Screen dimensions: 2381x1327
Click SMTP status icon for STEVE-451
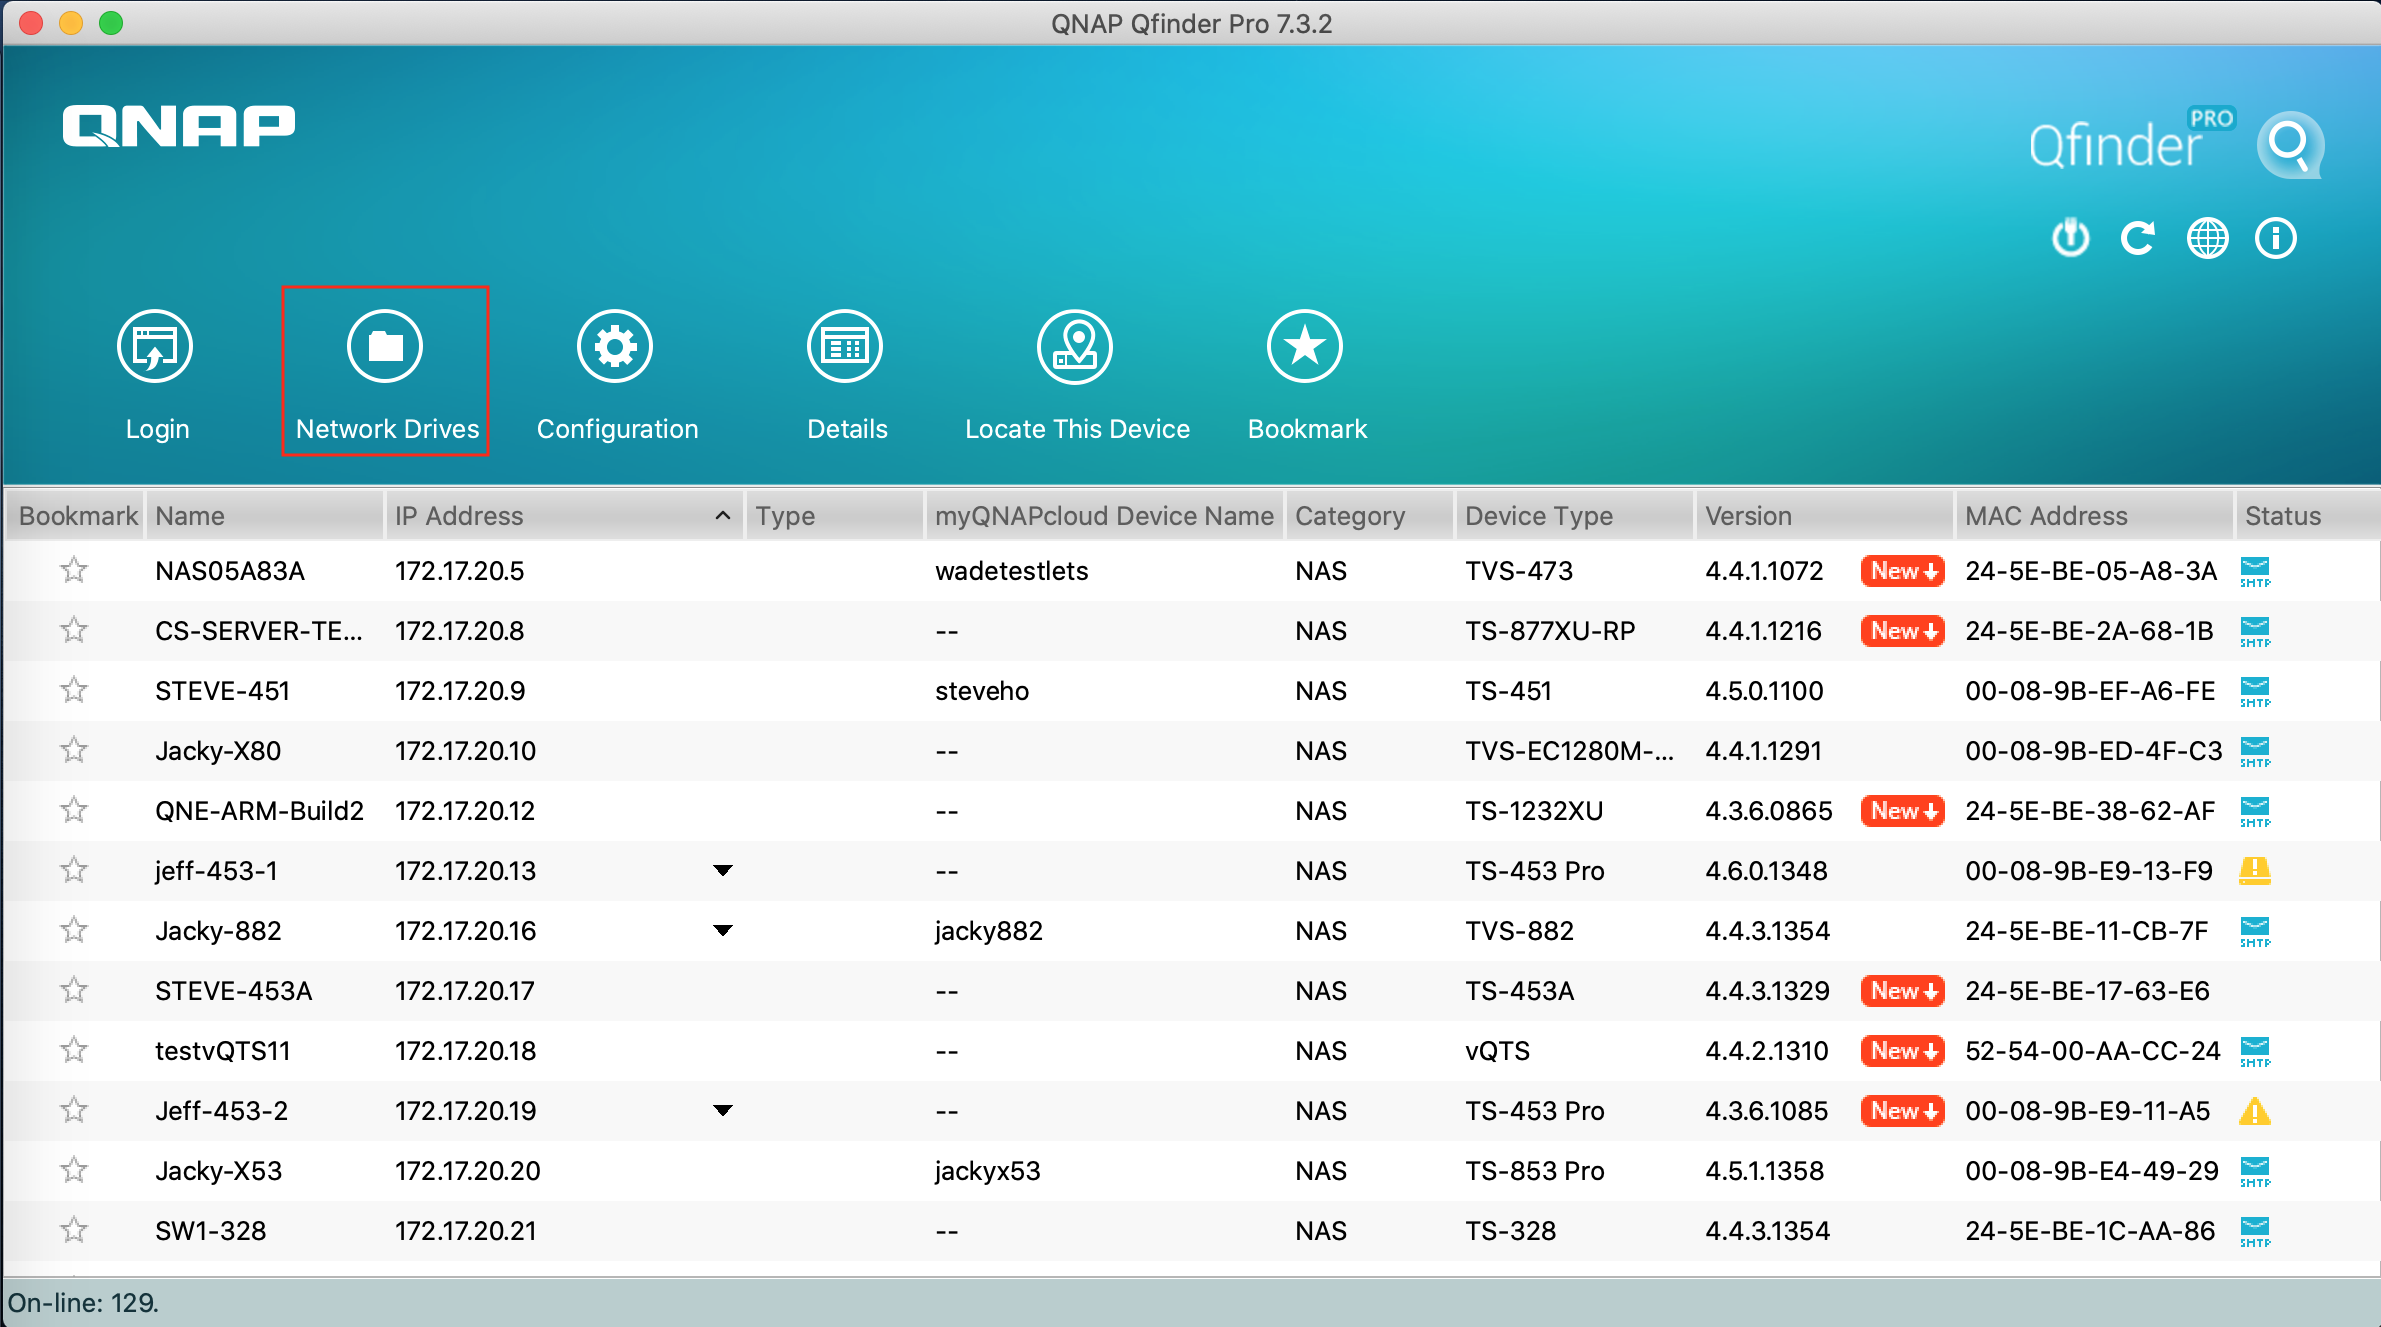[2255, 692]
